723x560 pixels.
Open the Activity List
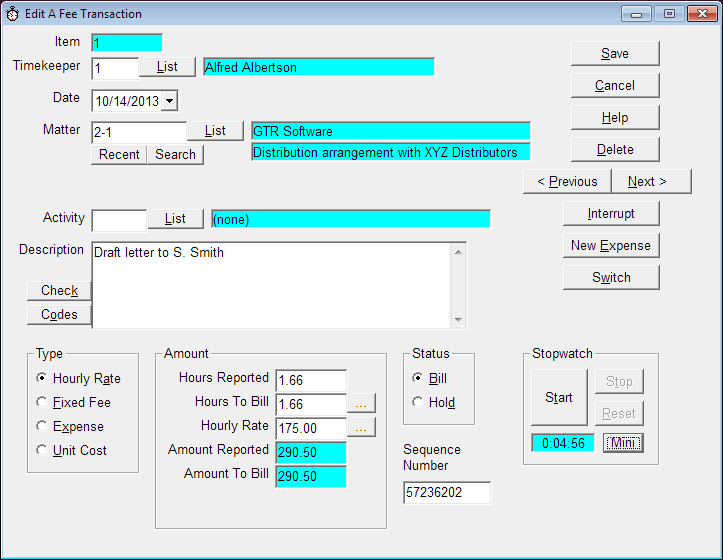coord(175,219)
